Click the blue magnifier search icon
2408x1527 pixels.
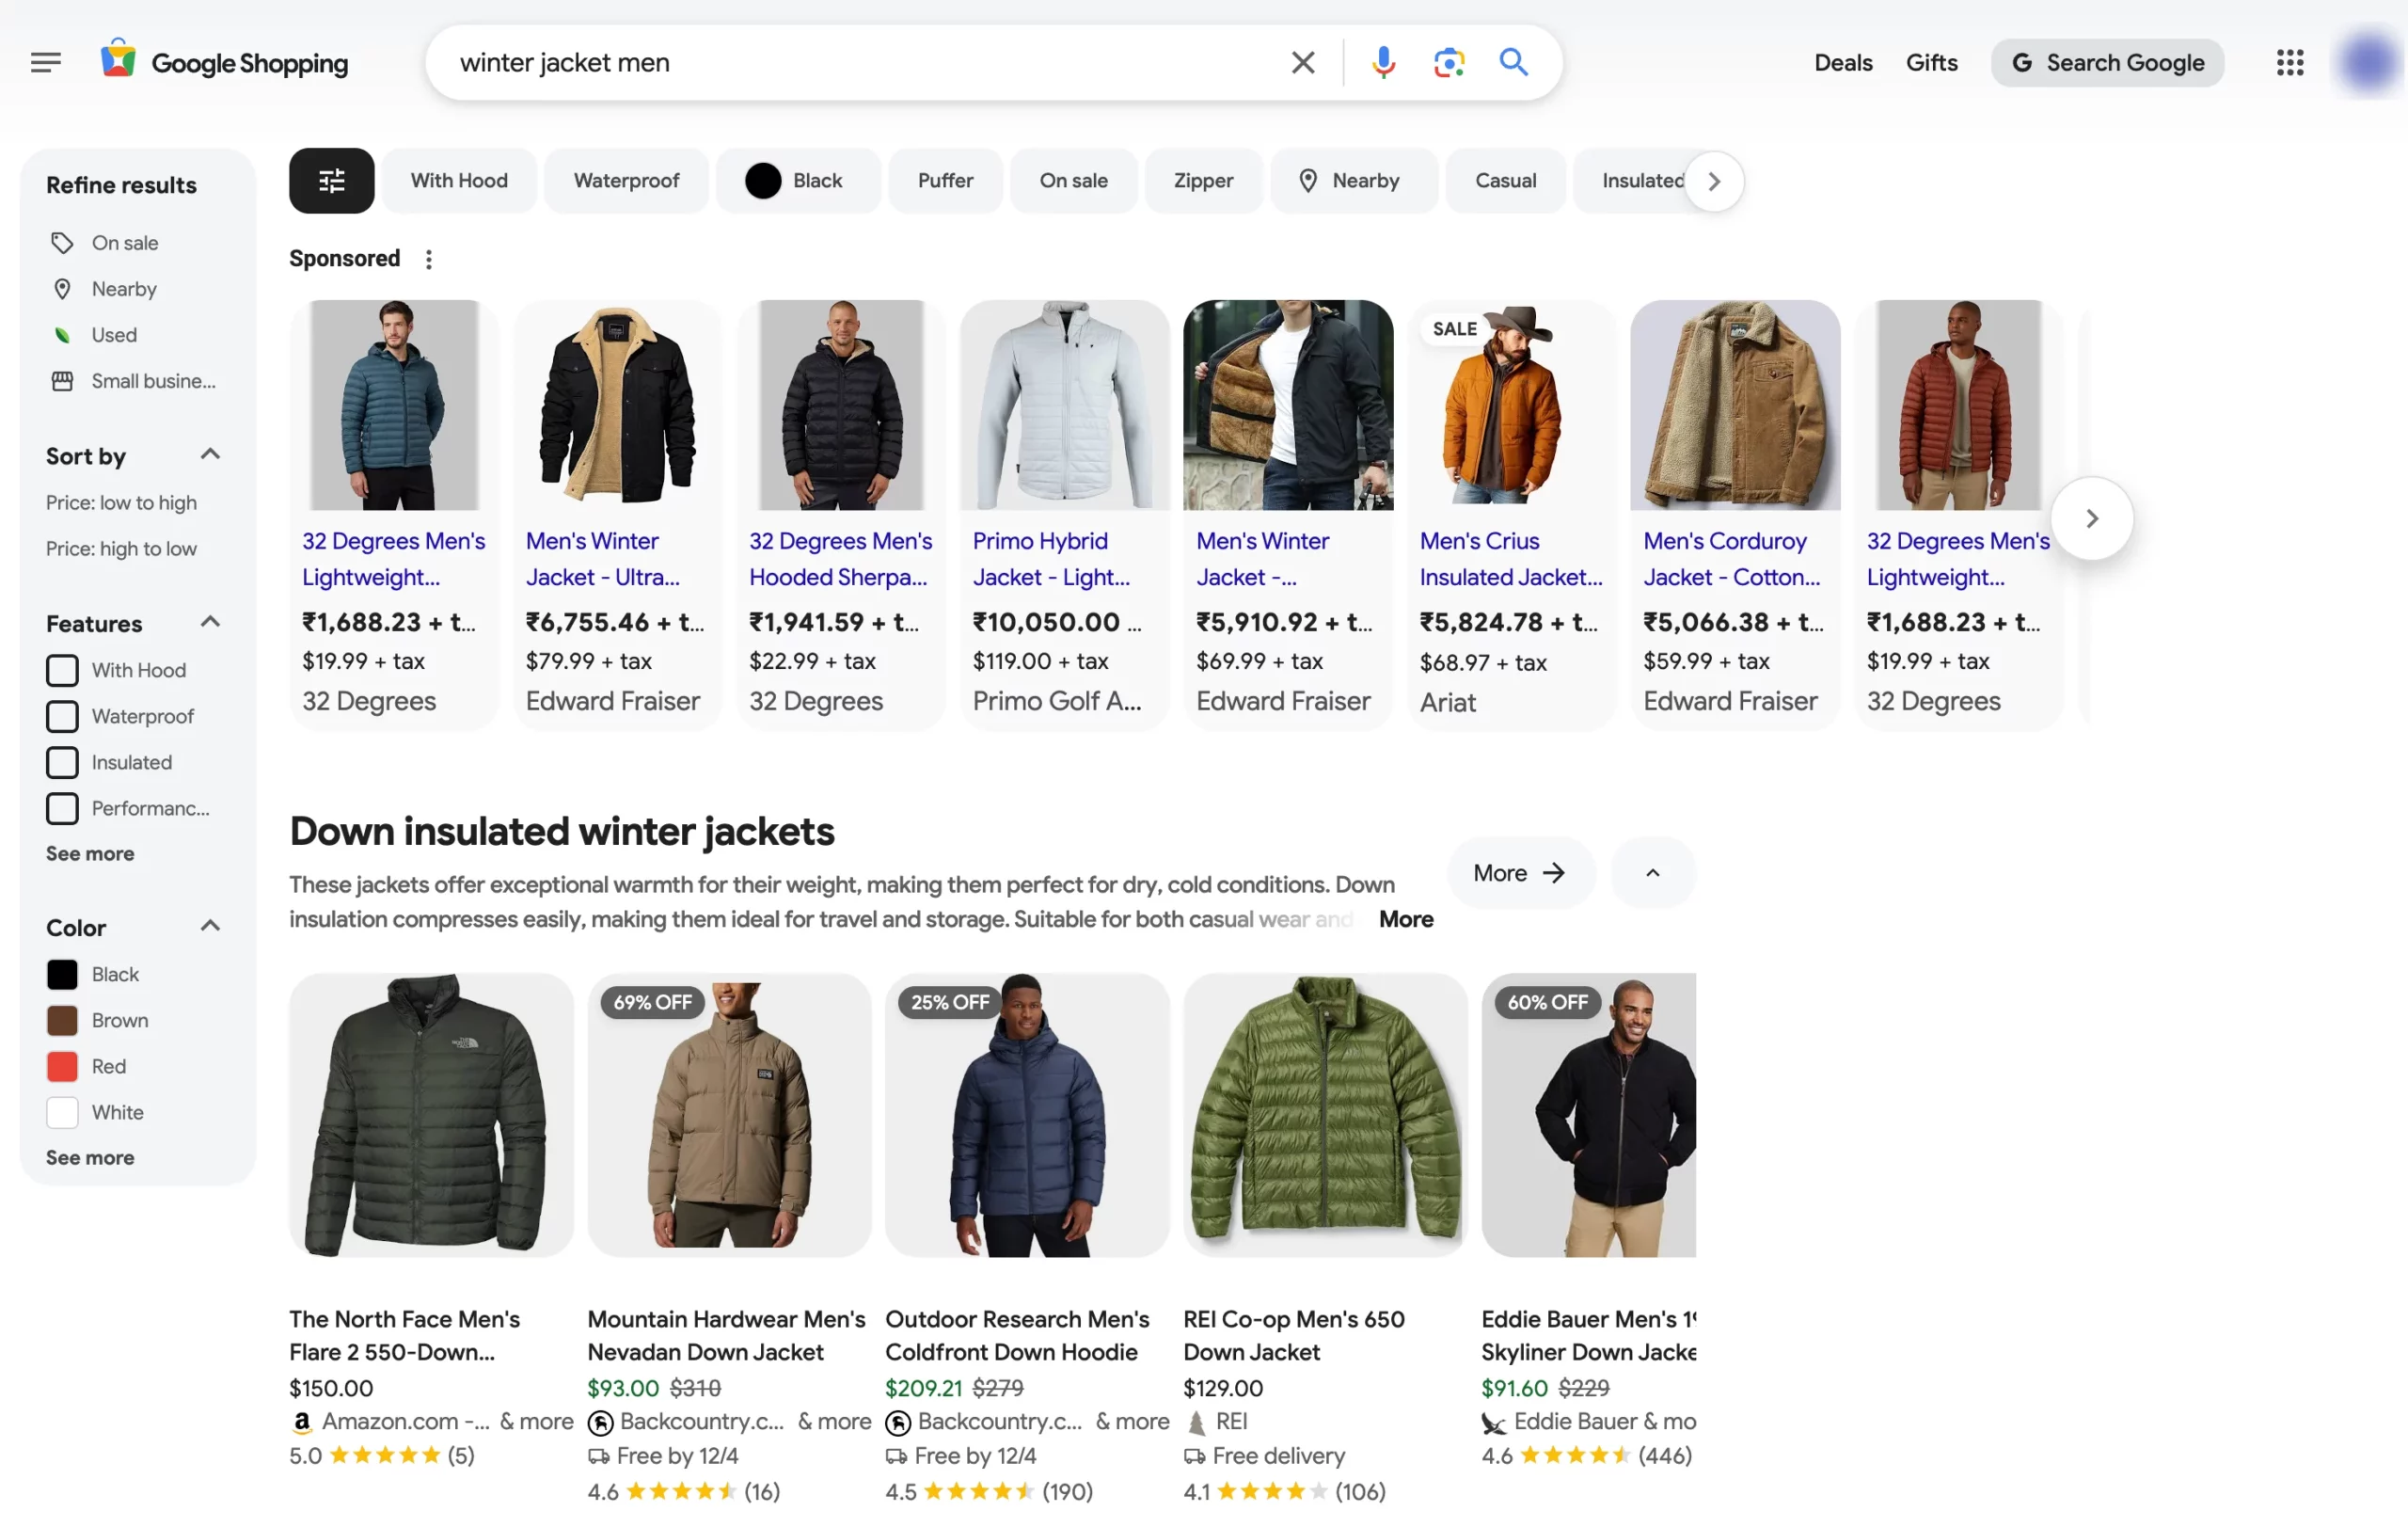coord(1514,62)
